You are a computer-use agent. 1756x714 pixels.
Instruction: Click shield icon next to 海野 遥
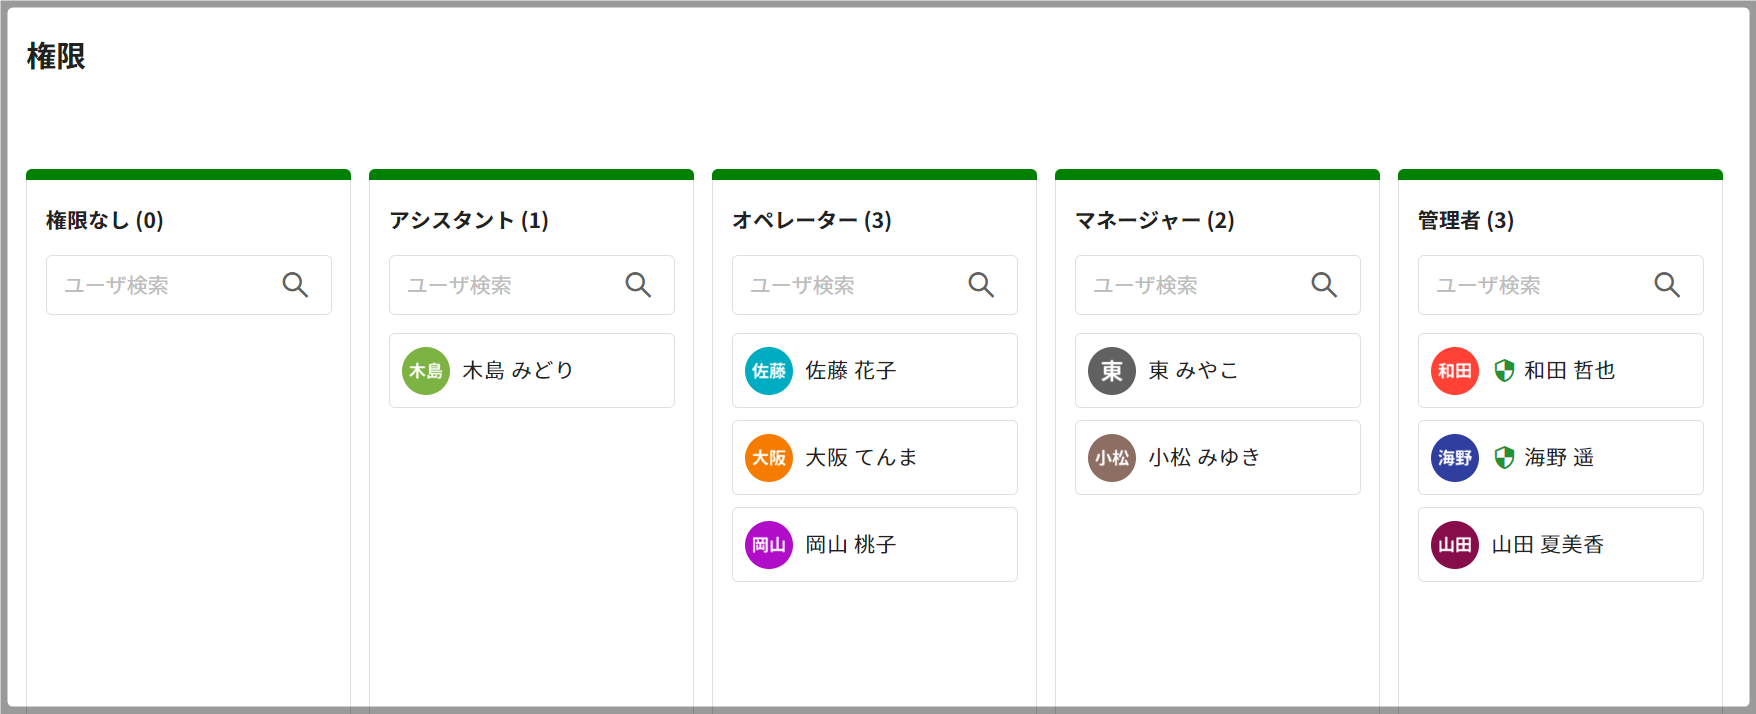(x=1504, y=458)
